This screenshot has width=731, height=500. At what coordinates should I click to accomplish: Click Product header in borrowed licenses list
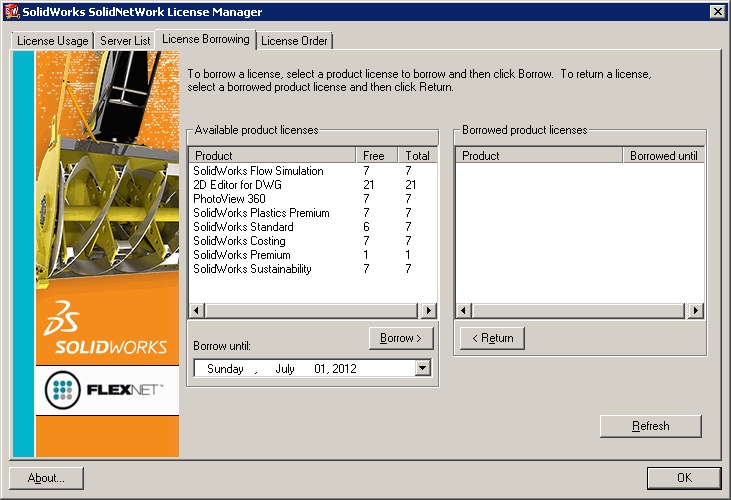[539, 155]
